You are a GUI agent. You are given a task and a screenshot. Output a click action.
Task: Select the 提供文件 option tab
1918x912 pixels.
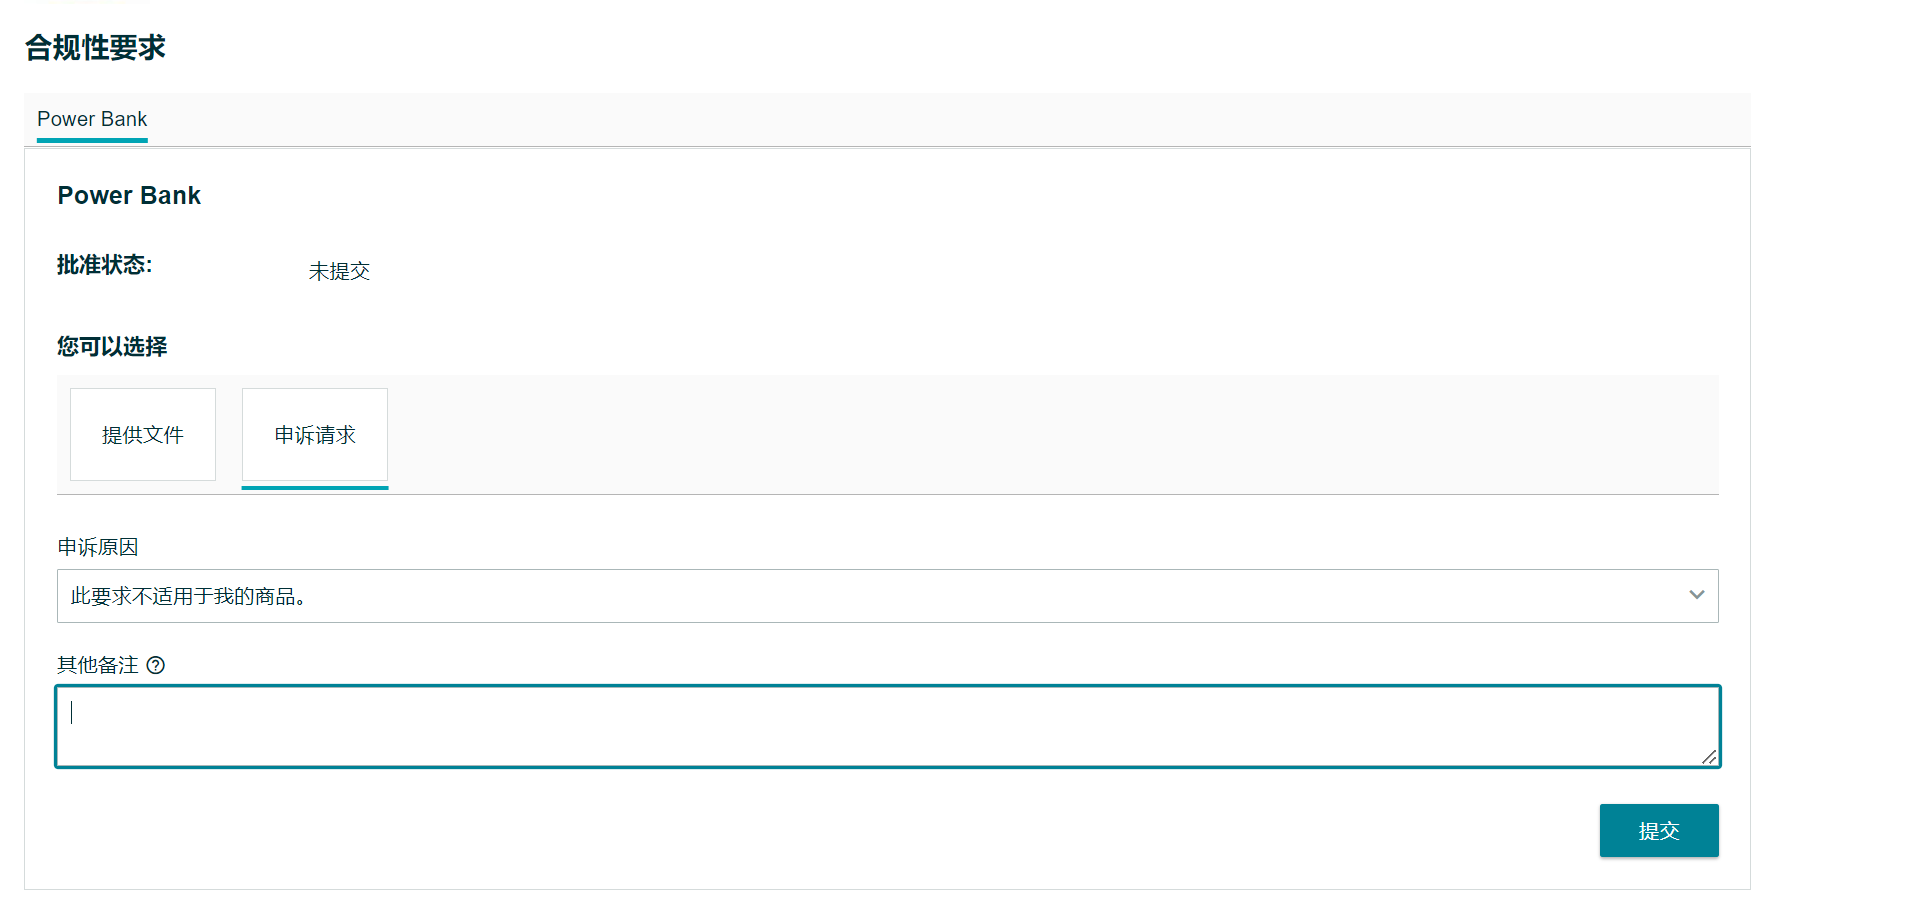click(x=143, y=435)
